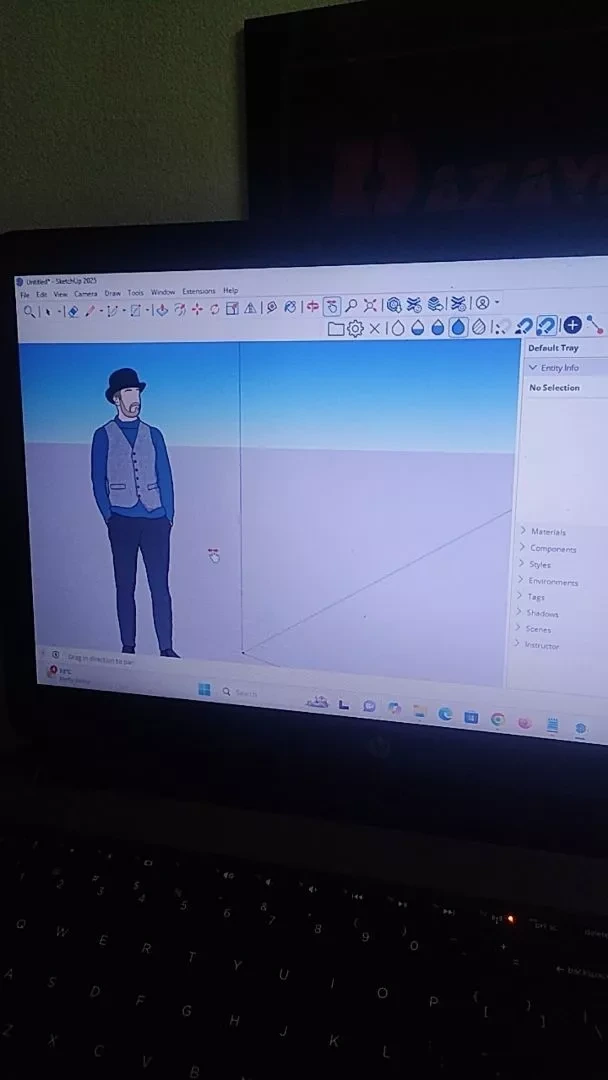The height and width of the screenshot is (1080, 608).
Task: Open the File menu
Action: tap(25, 295)
